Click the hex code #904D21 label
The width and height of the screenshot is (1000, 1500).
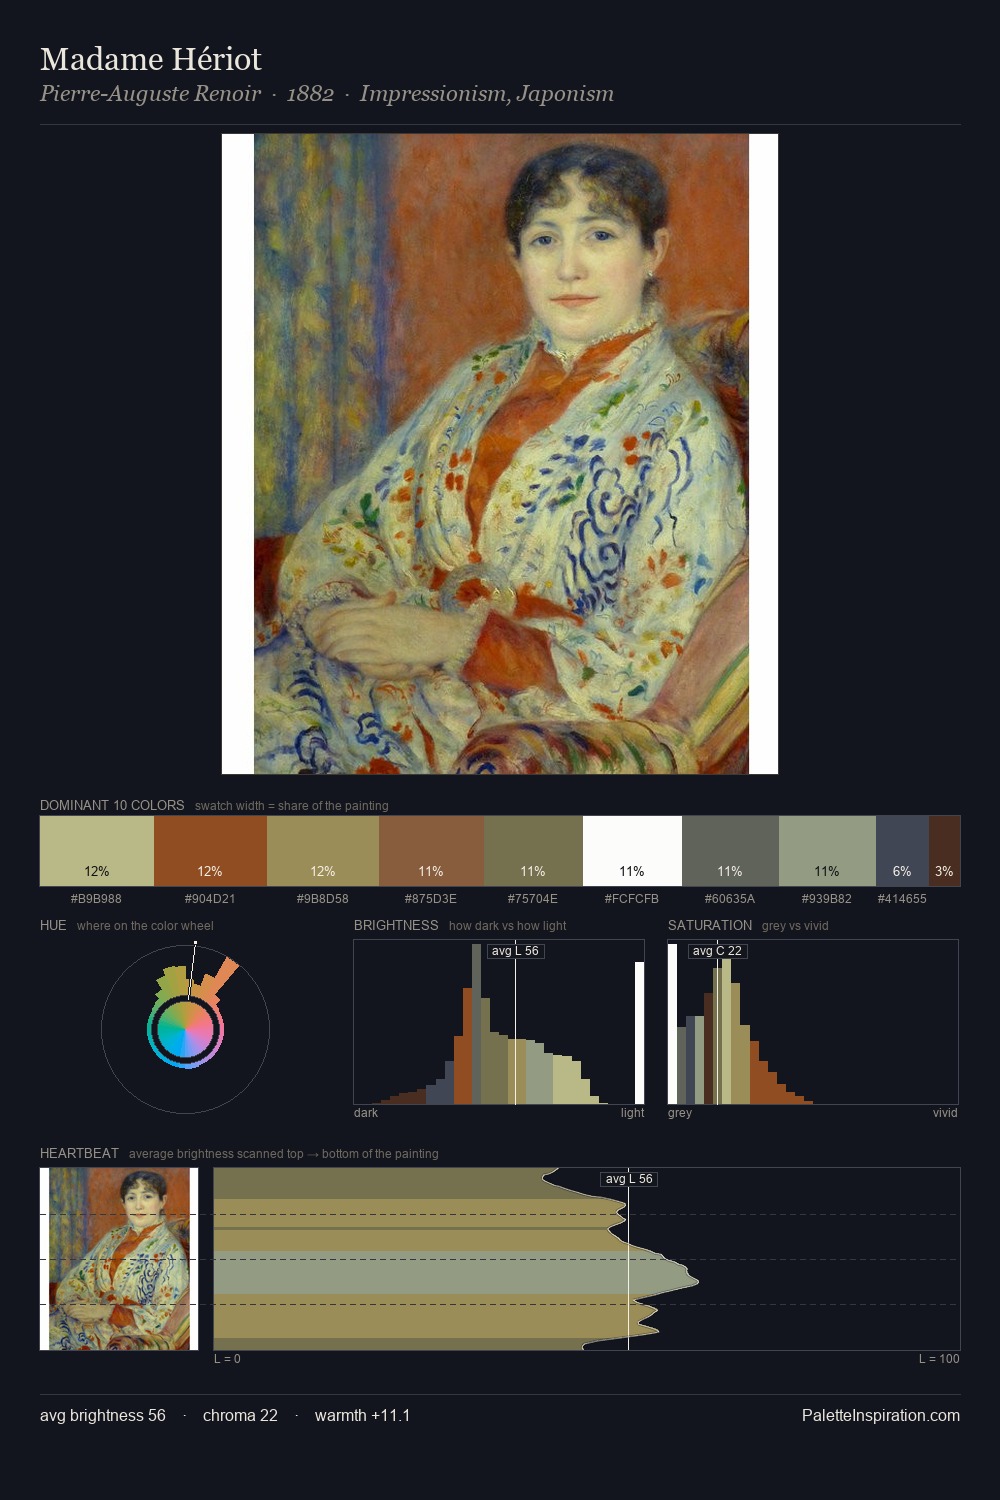coord(210,898)
